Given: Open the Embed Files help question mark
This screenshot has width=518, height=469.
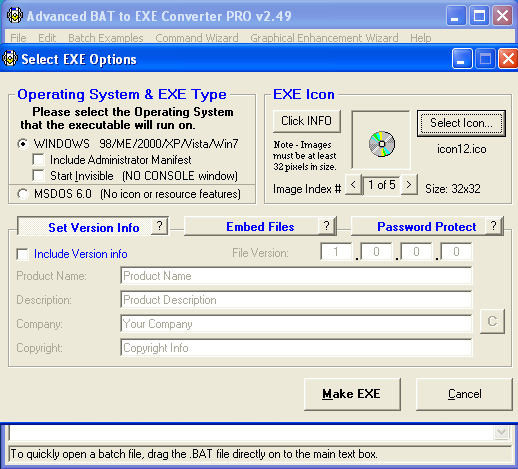Looking at the screenshot, I should 327,226.
